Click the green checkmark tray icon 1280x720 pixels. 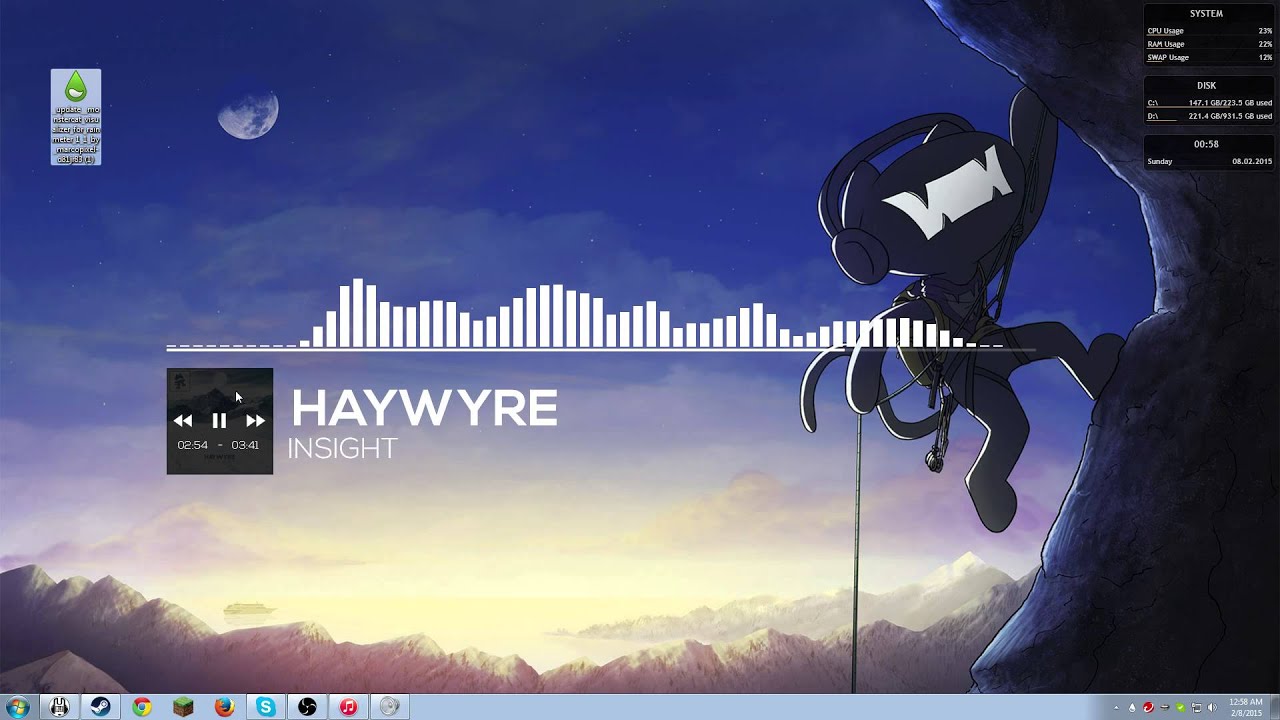coord(1180,708)
